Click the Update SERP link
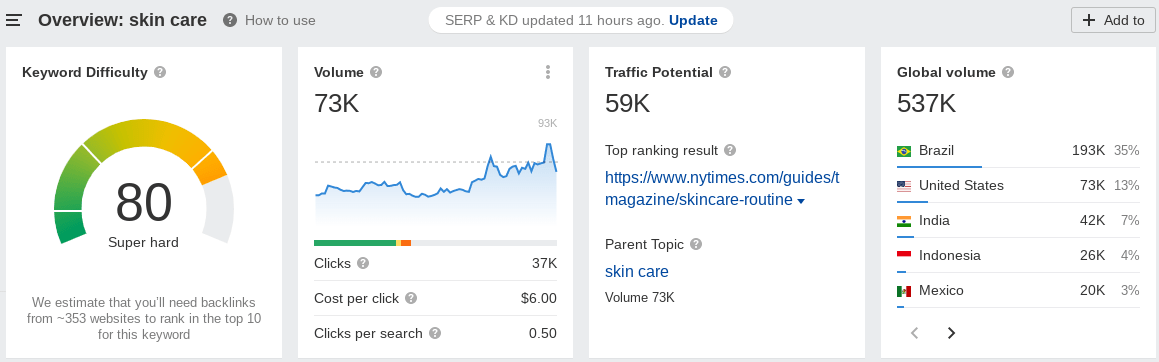The width and height of the screenshot is (1159, 362). point(693,21)
